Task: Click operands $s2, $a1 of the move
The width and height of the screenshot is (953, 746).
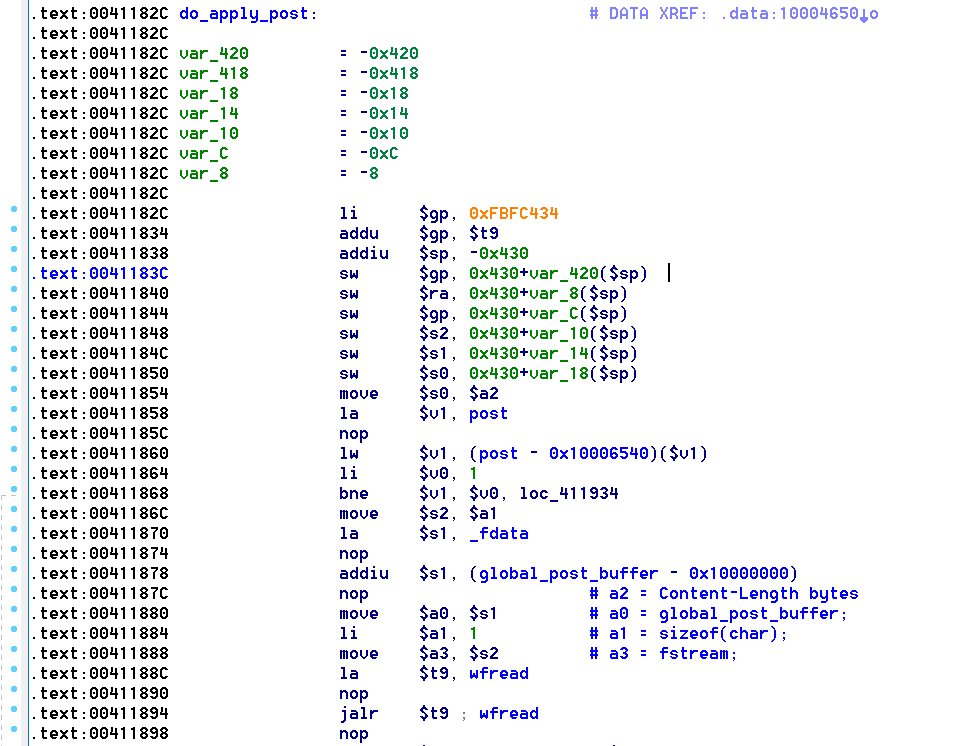Action: [x=459, y=514]
